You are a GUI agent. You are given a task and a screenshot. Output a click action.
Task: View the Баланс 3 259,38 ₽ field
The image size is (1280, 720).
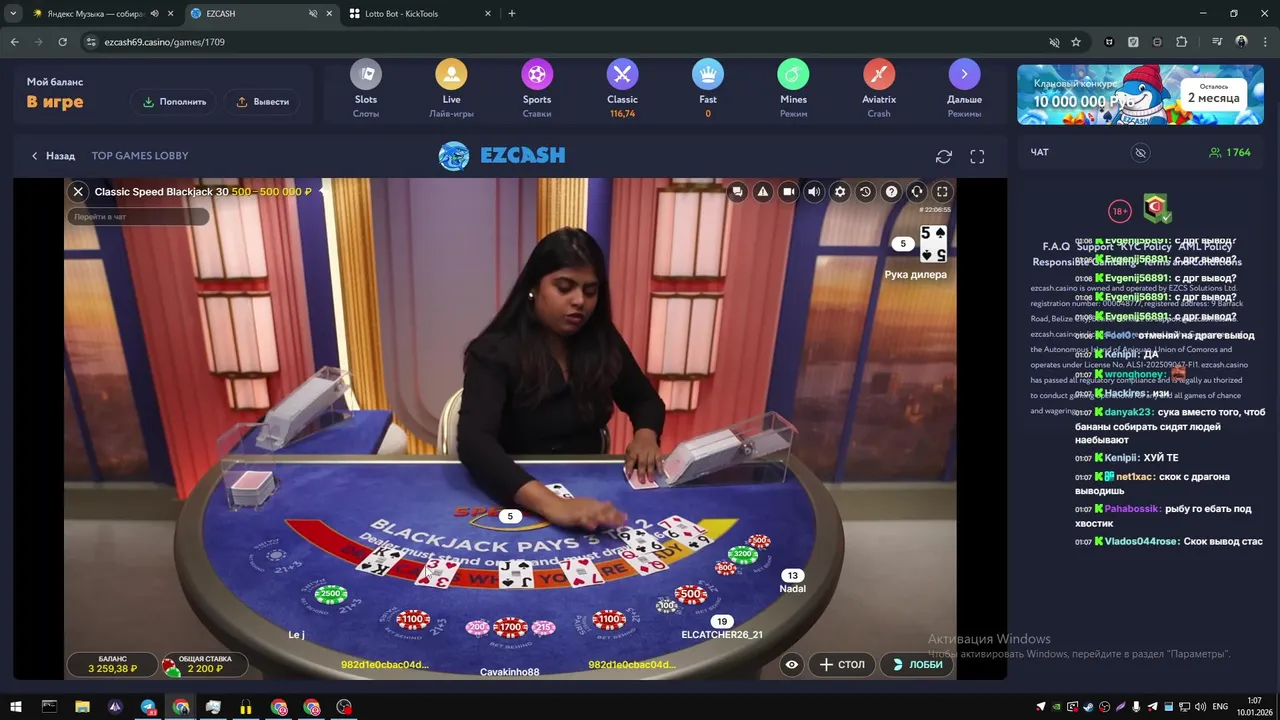coord(112,664)
